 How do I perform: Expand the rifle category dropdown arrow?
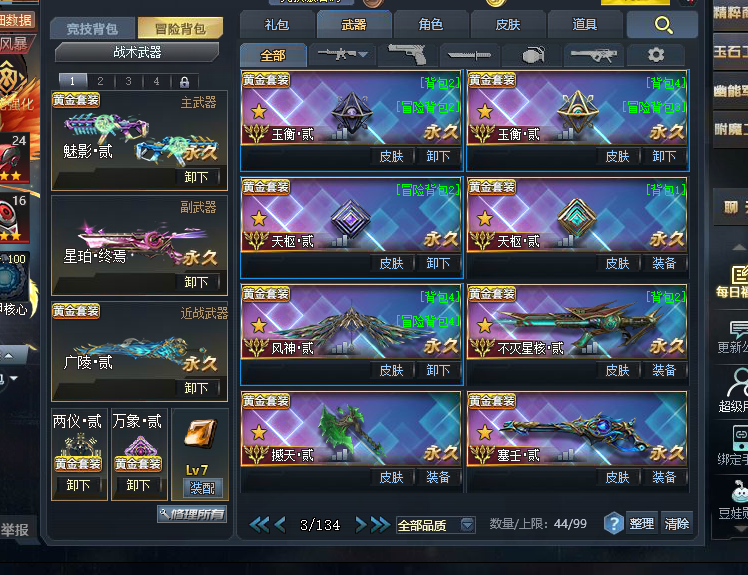point(363,54)
